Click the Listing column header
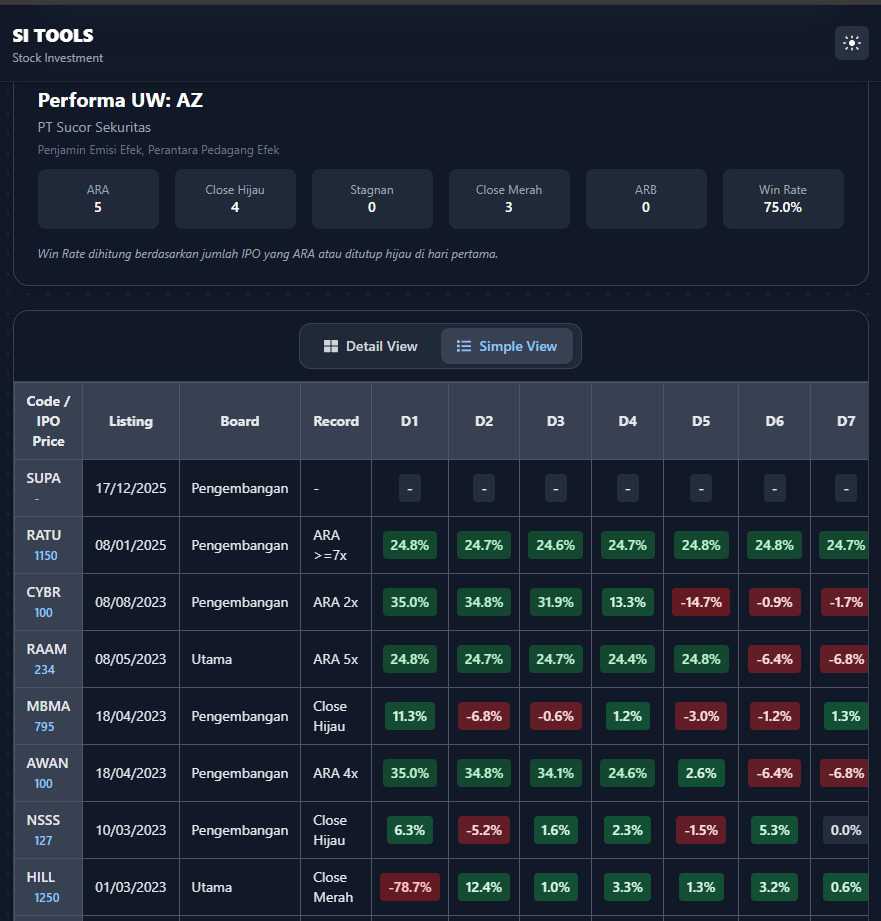Screen dimensions: 881x921 point(131,421)
